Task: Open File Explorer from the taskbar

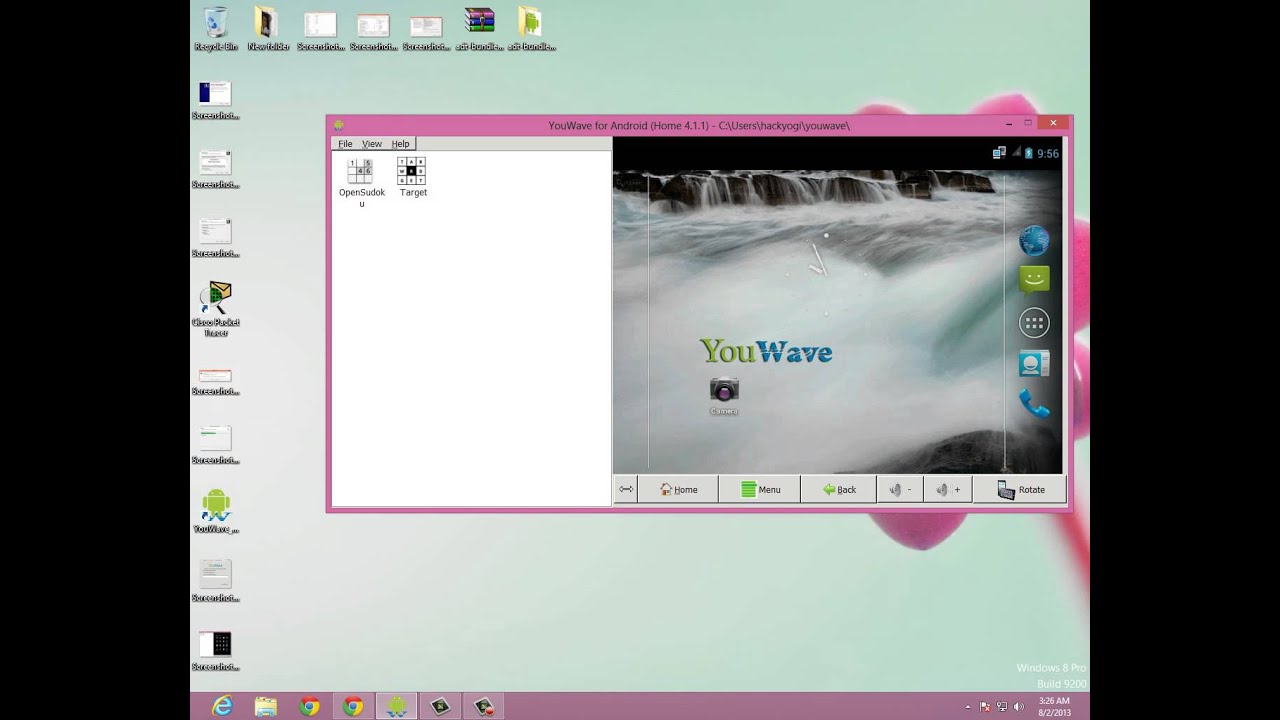Action: [x=266, y=706]
